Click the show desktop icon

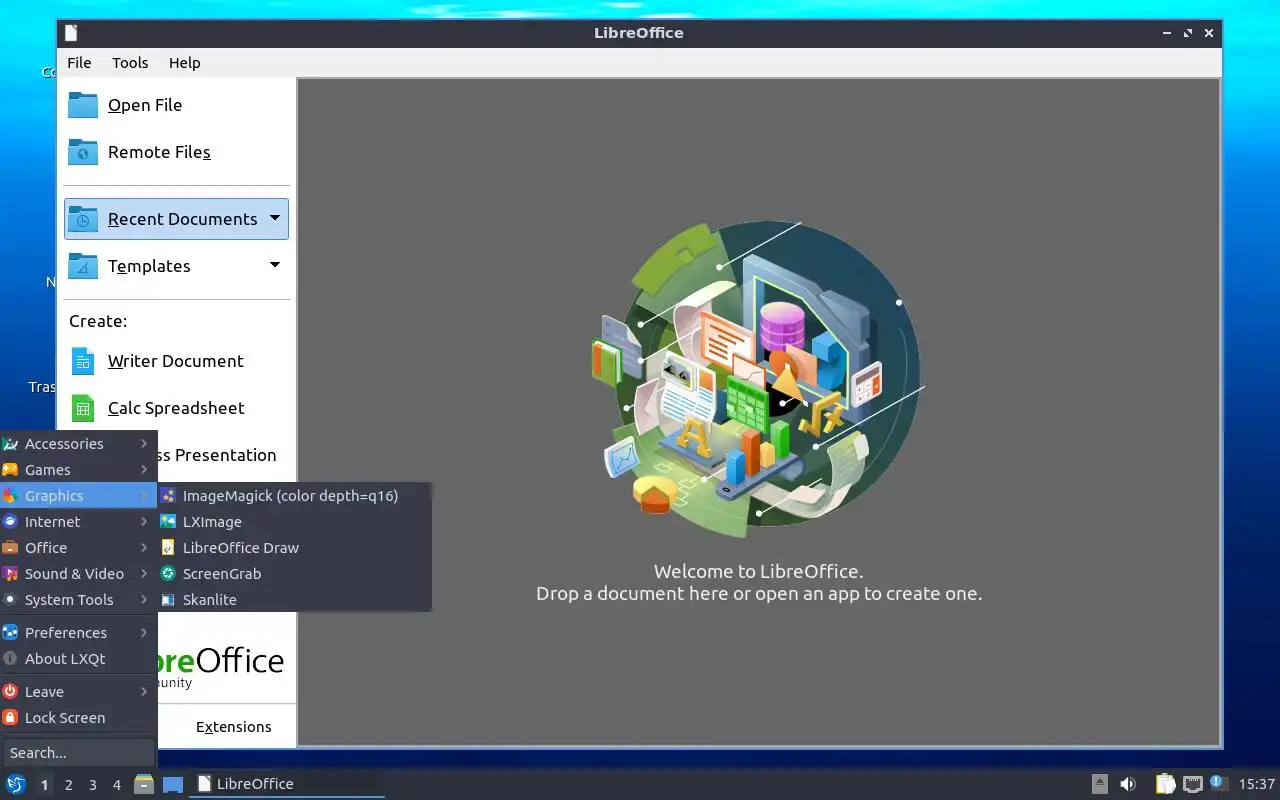(173, 784)
